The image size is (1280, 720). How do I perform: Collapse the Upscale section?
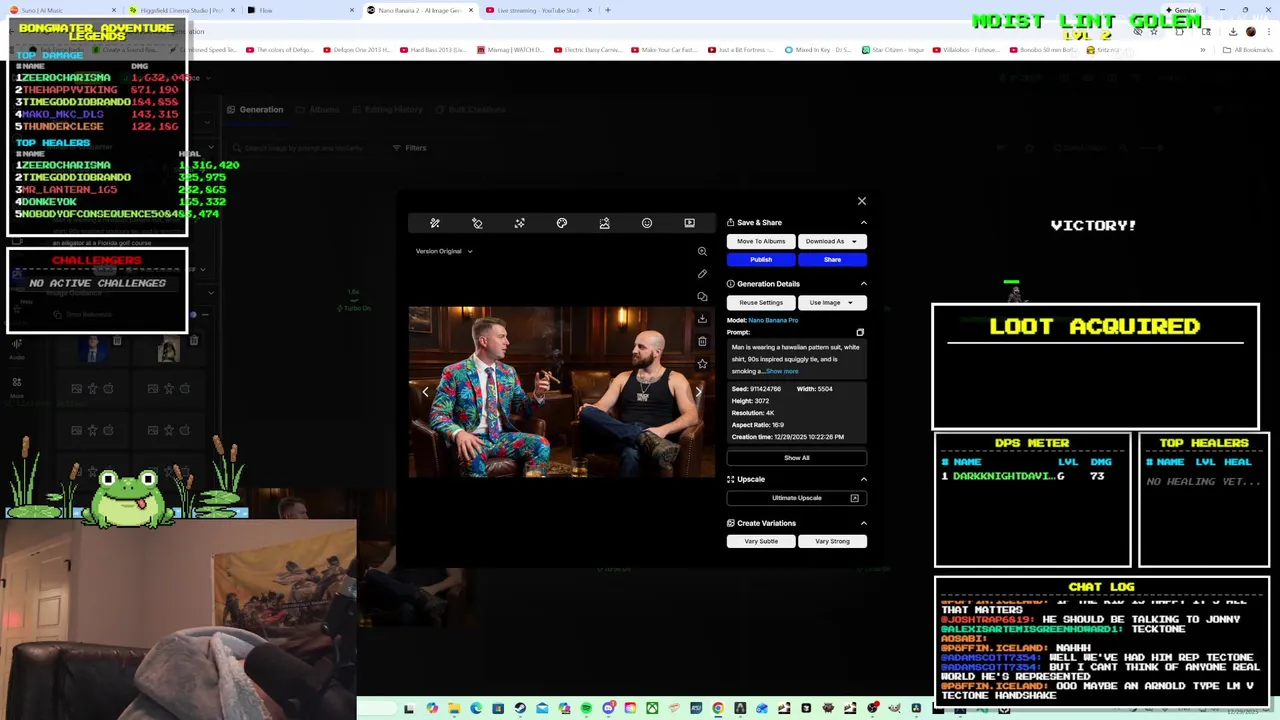click(x=864, y=479)
